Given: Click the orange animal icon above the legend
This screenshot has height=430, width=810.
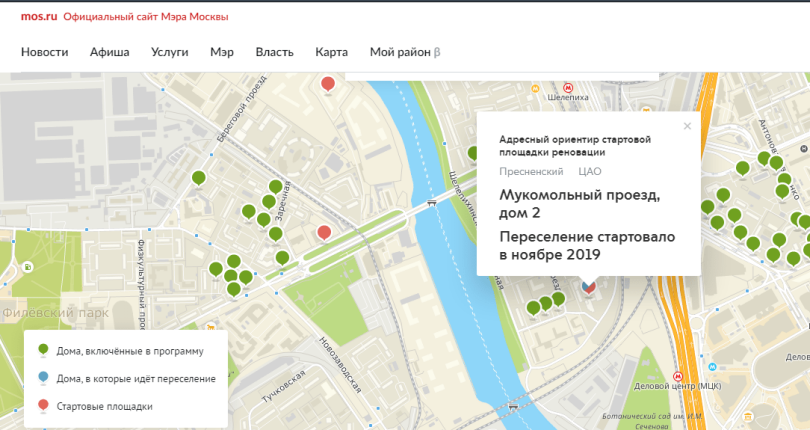Looking at the screenshot, I should pyautogui.click(x=210, y=327).
